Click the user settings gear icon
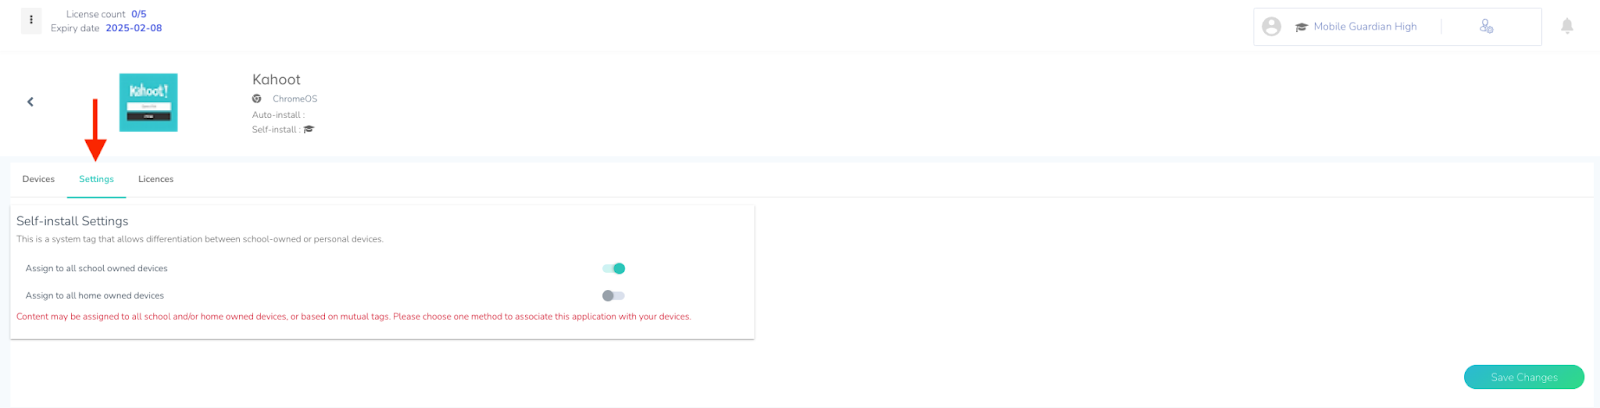The width and height of the screenshot is (1600, 408). coord(1486,27)
